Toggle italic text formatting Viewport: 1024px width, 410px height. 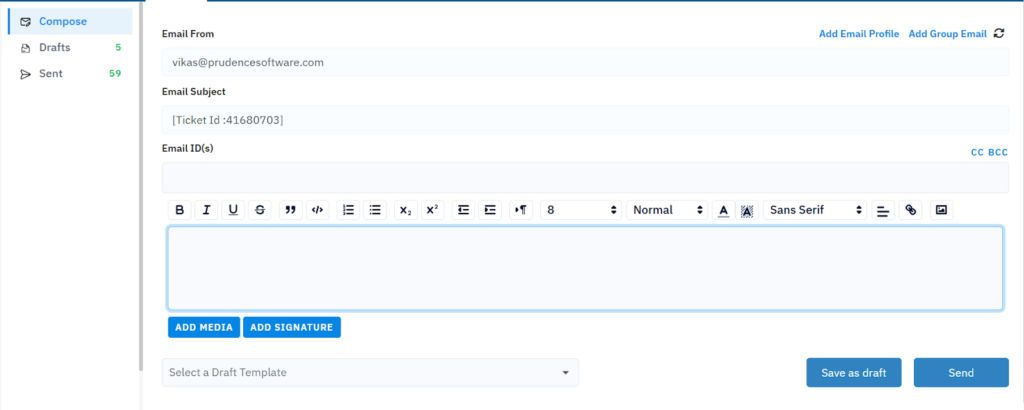pos(206,210)
